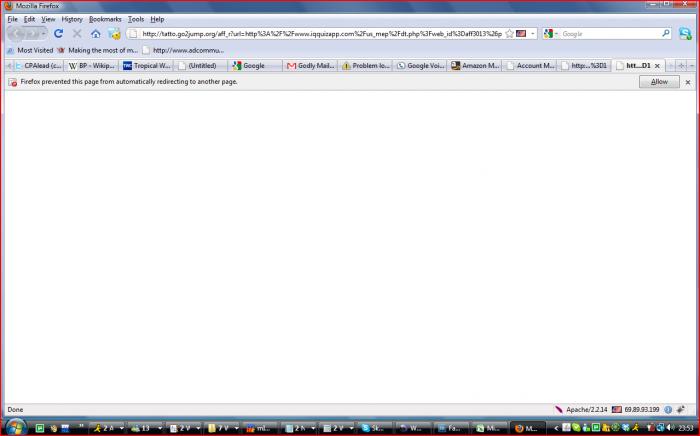The width and height of the screenshot is (700, 436).
Task: Click the back navigation arrow
Action: point(17,33)
